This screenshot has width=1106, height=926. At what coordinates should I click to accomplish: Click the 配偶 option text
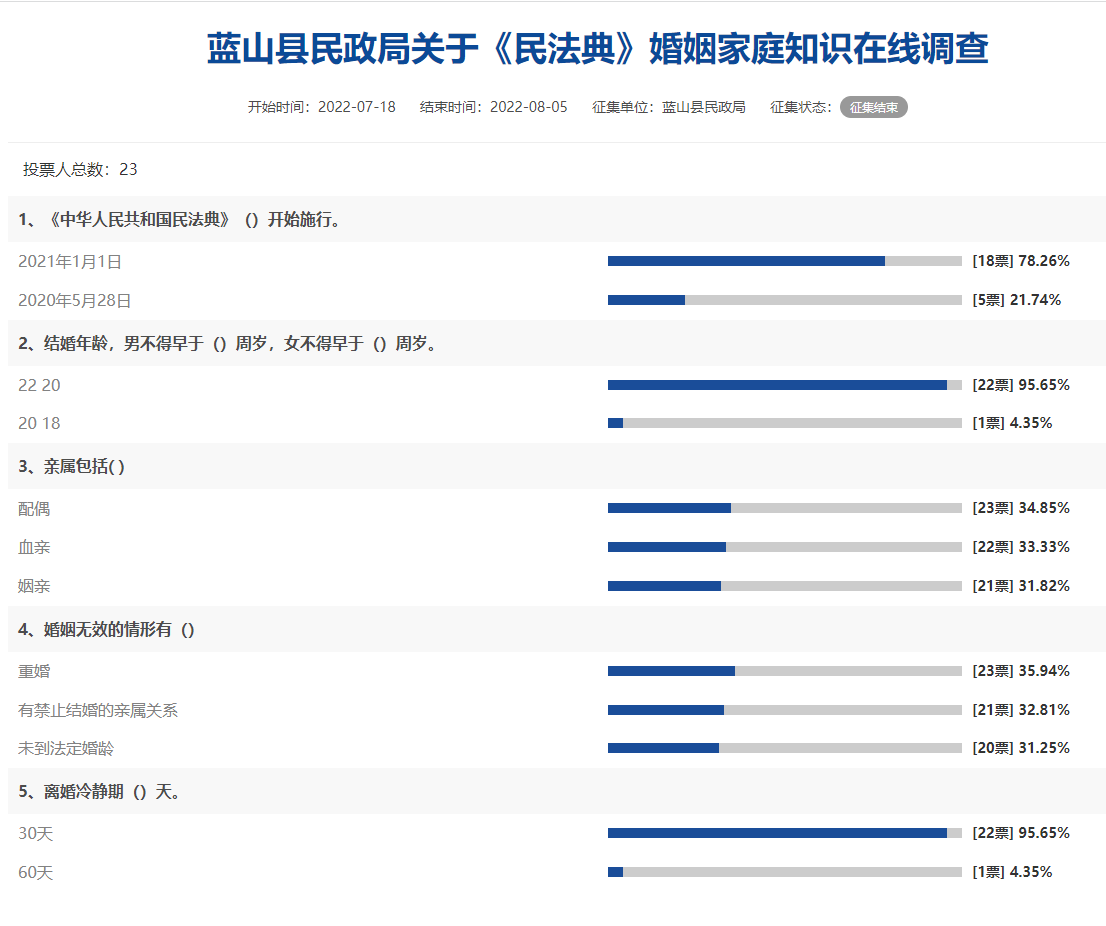[x=34, y=509]
